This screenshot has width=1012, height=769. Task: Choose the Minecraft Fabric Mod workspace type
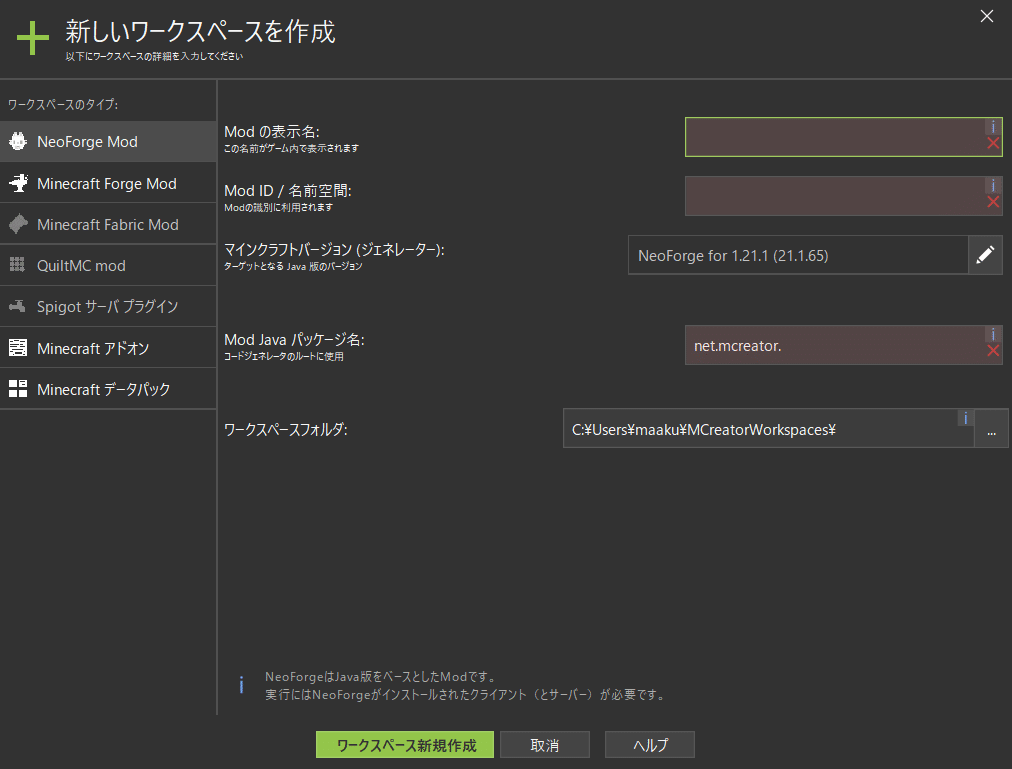tap(108, 225)
